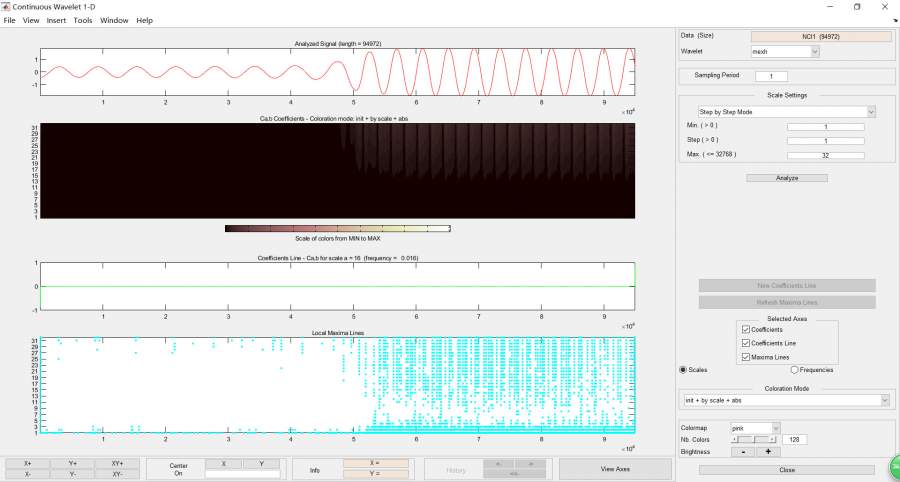Select the Frequencies radio button
This screenshot has width=900, height=482.
(795, 369)
